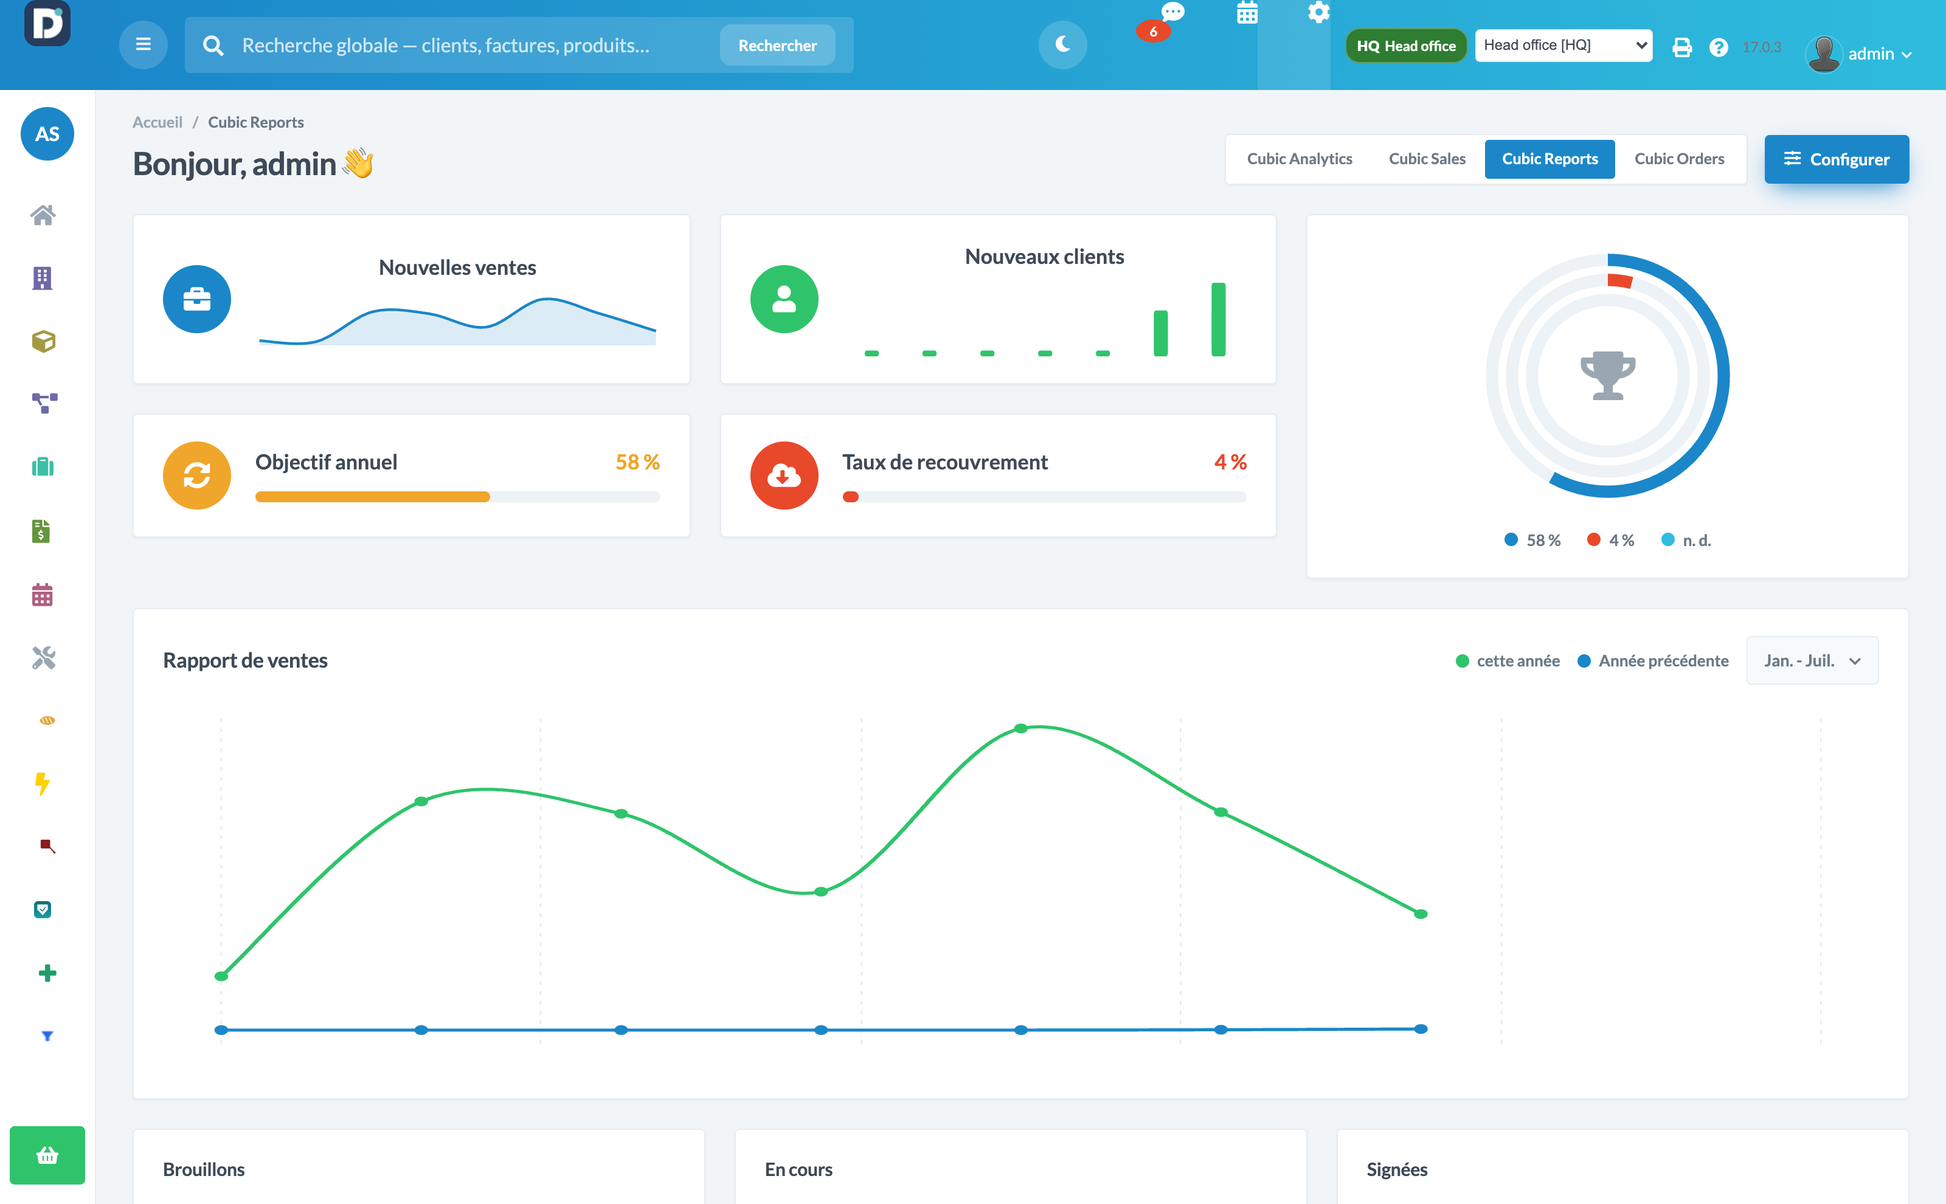Switch to Cubic Orders tab
Image resolution: width=1946 pixels, height=1204 pixels.
tap(1679, 159)
